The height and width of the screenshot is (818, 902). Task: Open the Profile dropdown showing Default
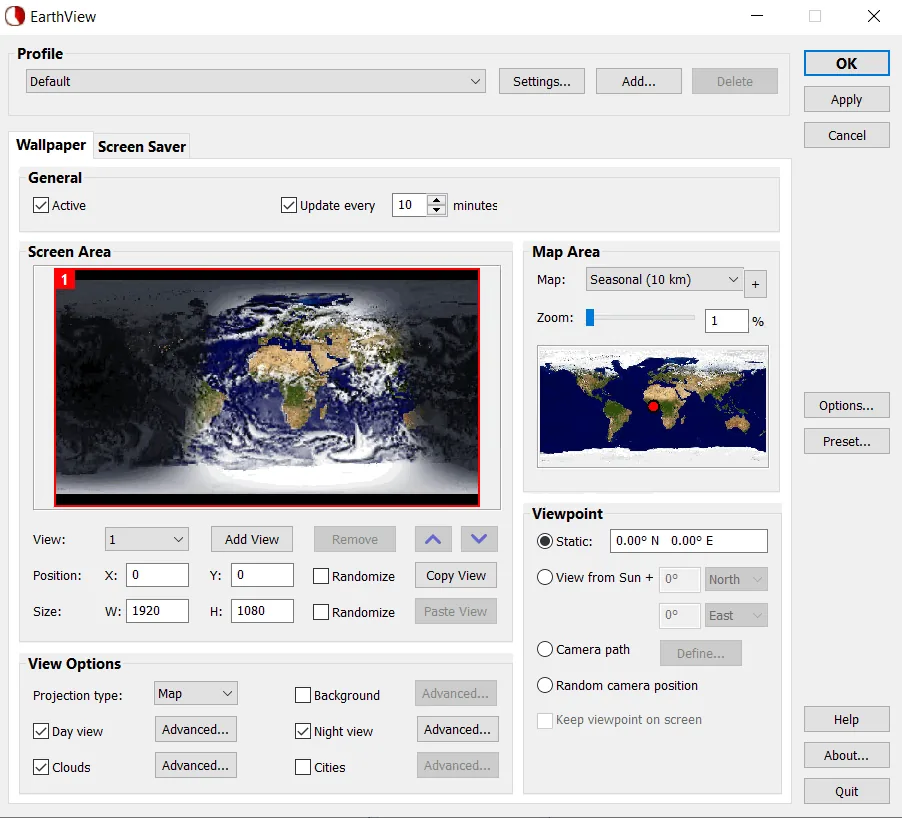255,81
